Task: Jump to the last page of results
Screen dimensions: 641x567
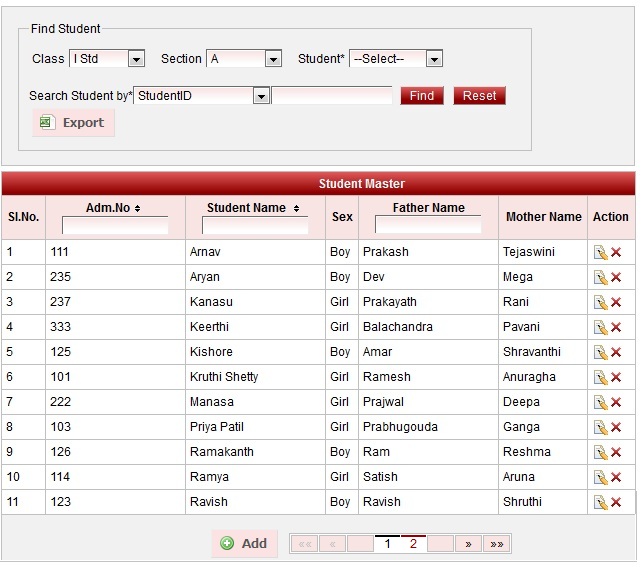Action: click(496, 544)
